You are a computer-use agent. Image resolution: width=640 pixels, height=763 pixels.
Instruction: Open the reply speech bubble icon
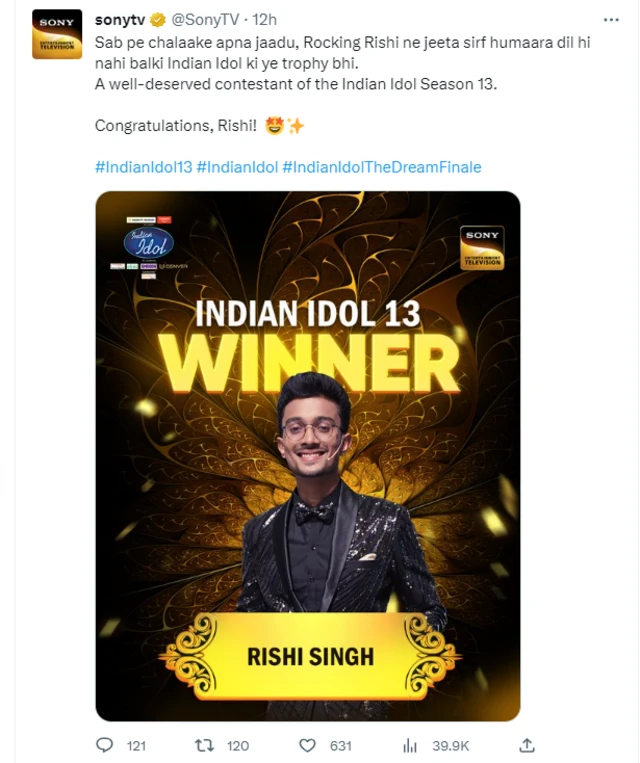click(104, 745)
